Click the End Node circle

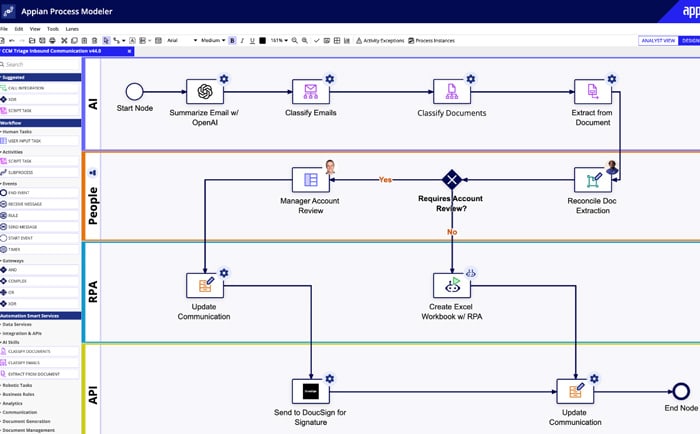click(x=681, y=391)
